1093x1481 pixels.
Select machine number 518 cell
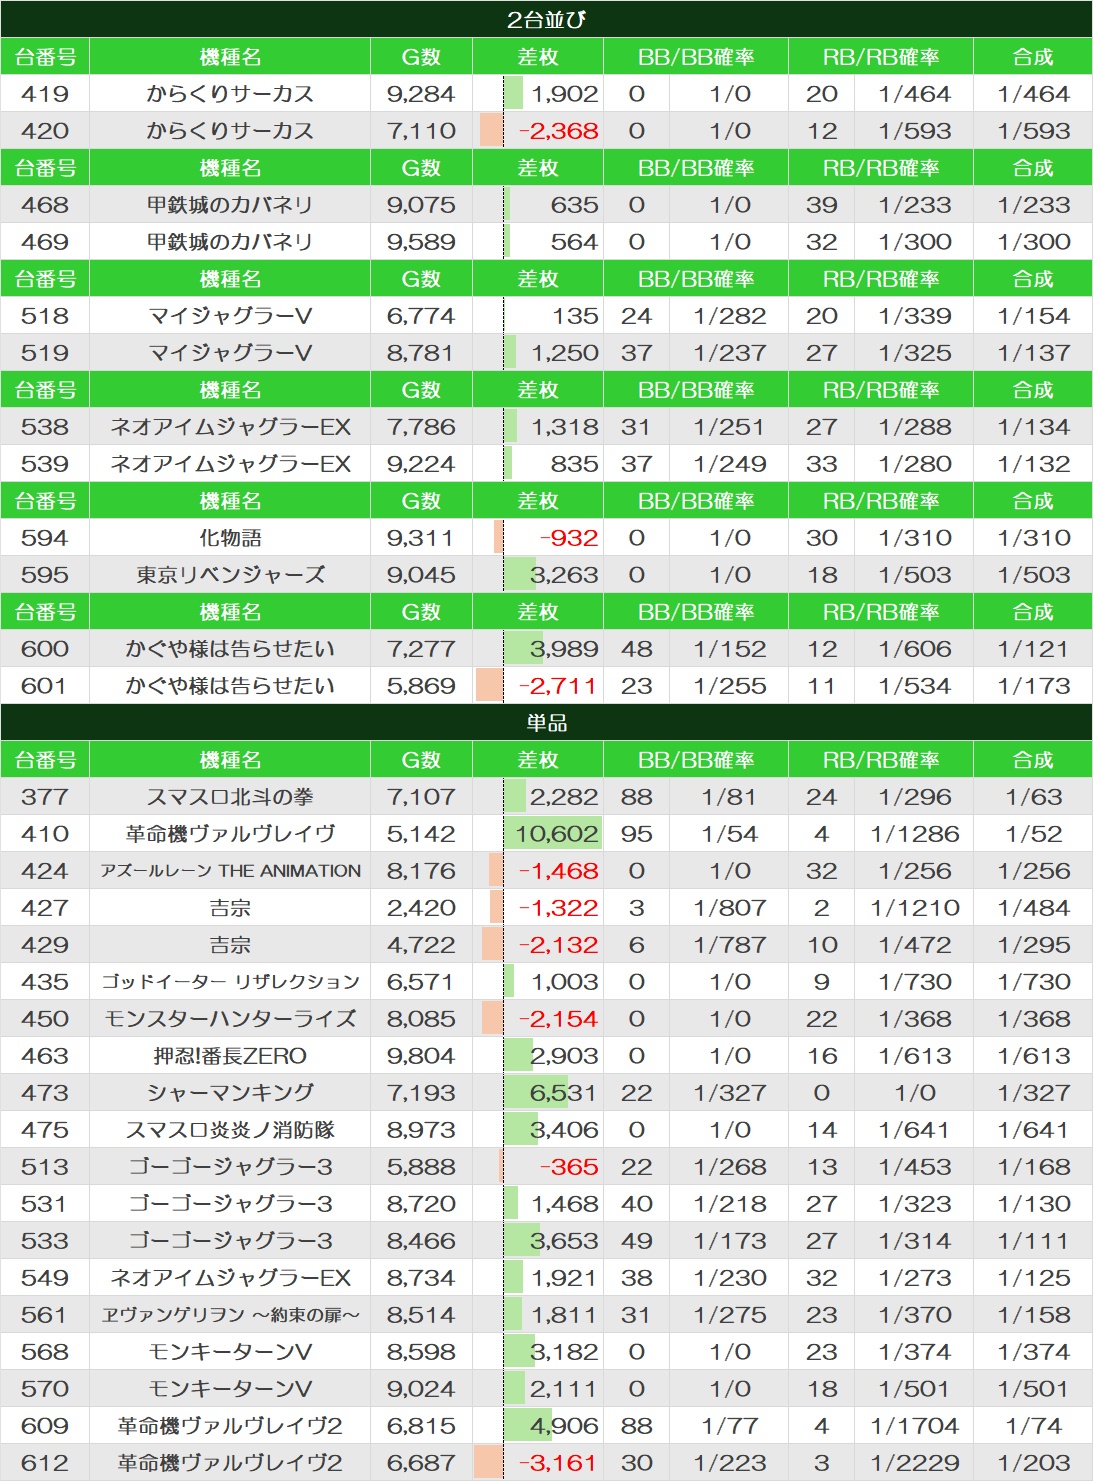[x=45, y=316]
